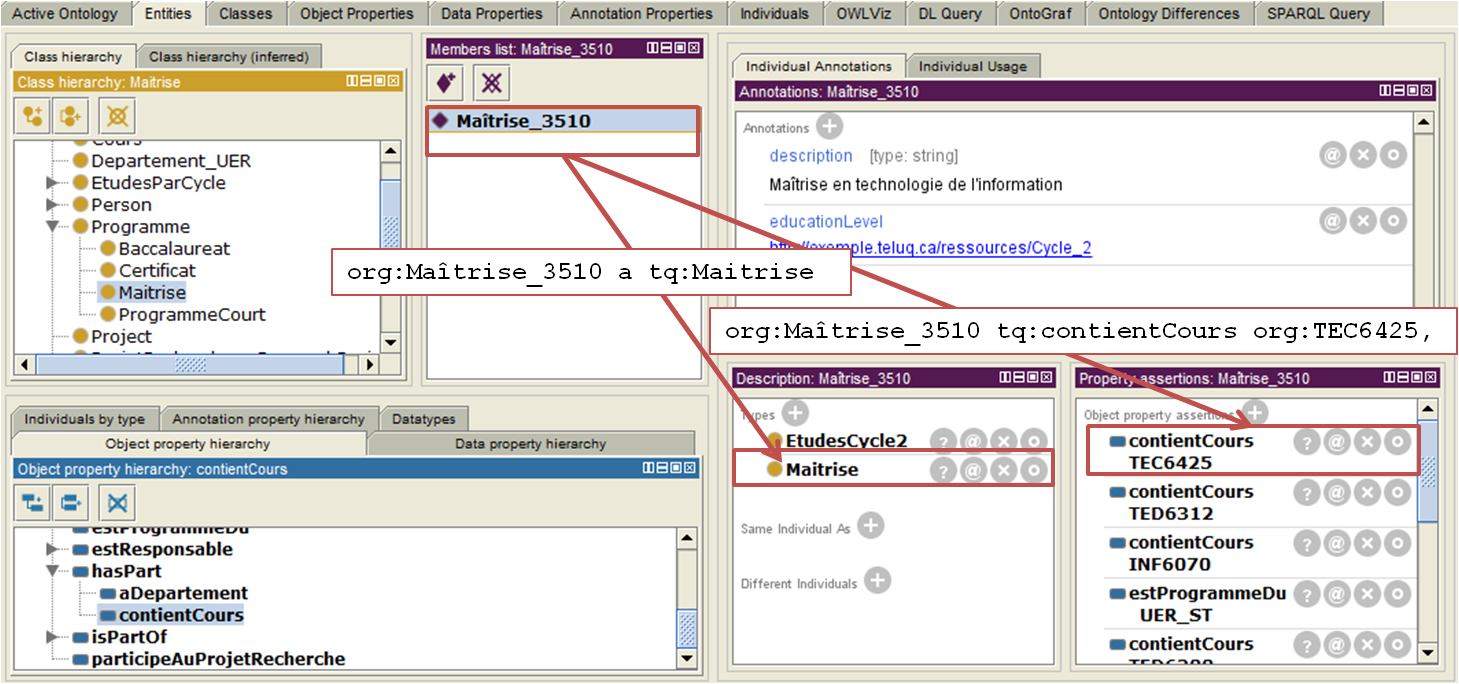The width and height of the screenshot is (1459, 684).
Task: Add a new annotation with the plus icon
Action: click(x=829, y=127)
